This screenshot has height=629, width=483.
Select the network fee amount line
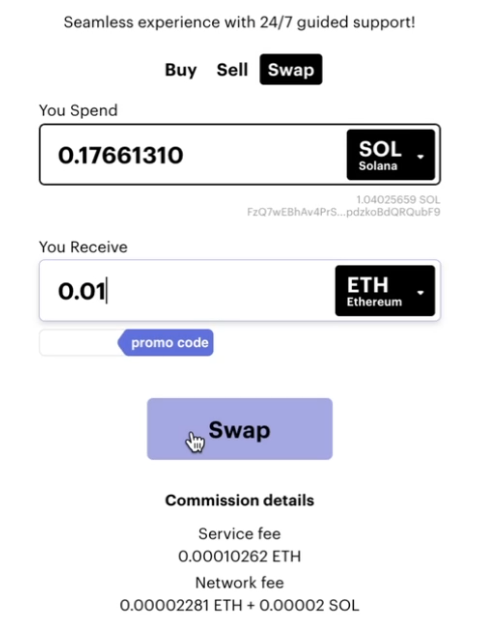click(240, 605)
